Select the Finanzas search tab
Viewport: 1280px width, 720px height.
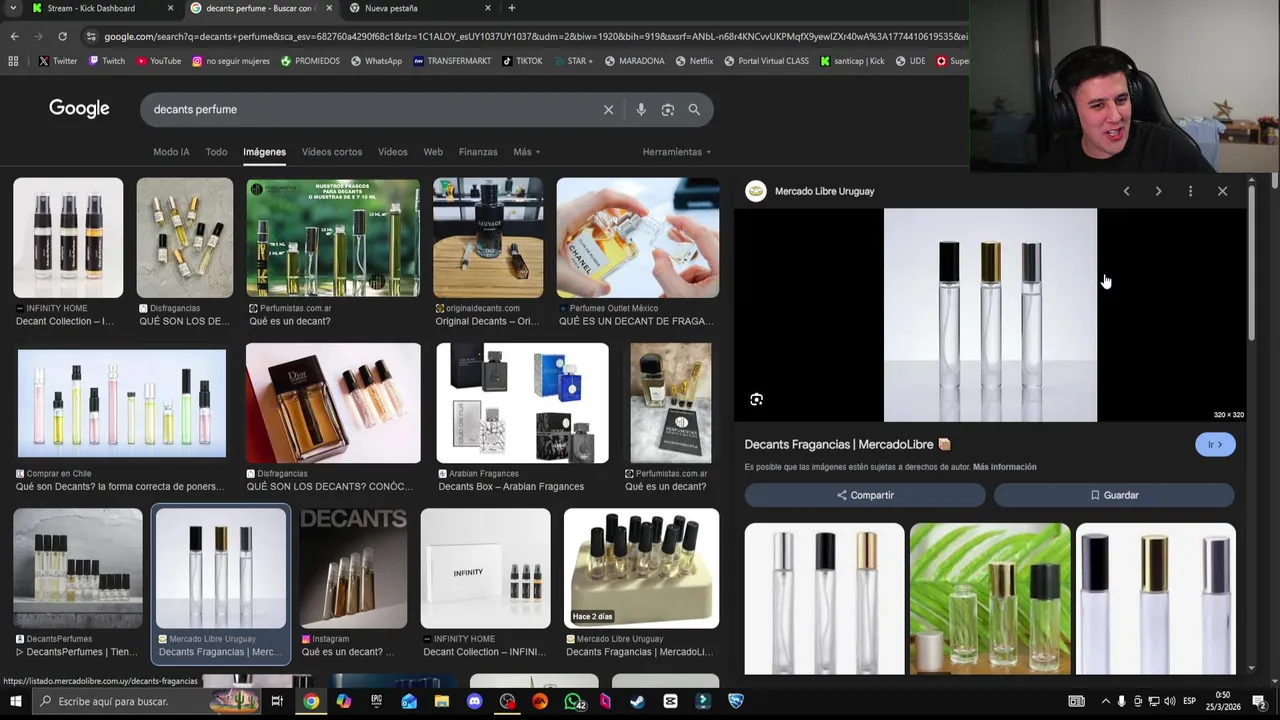coord(478,152)
